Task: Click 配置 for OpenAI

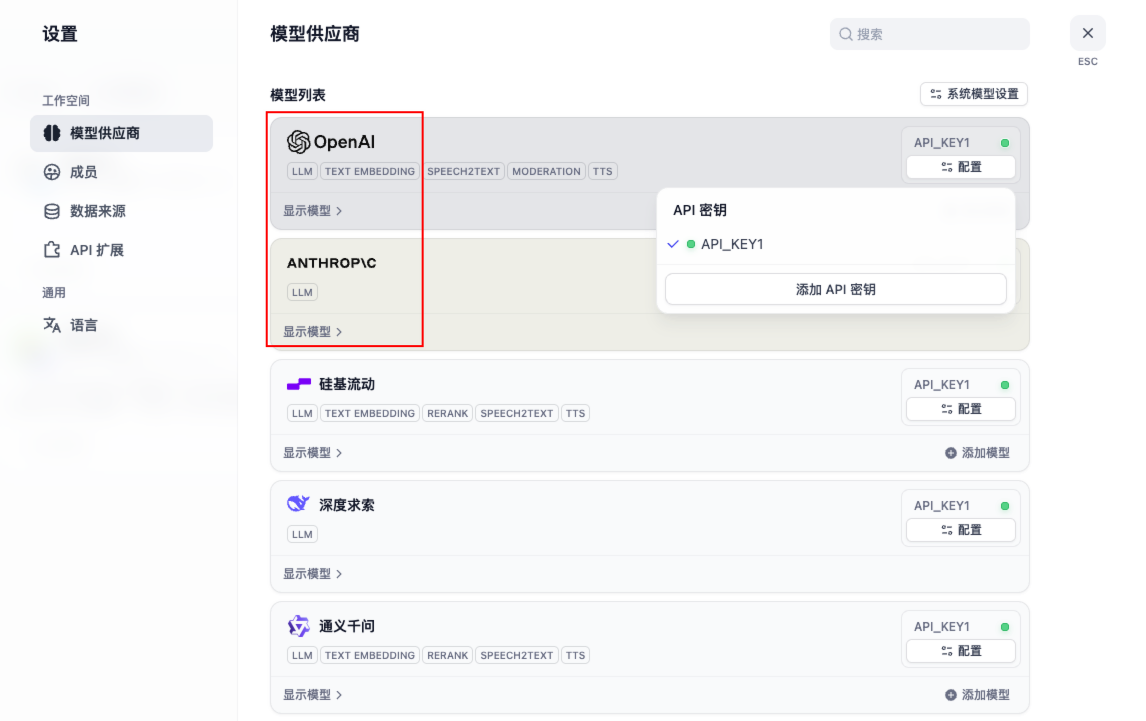Action: coord(960,167)
